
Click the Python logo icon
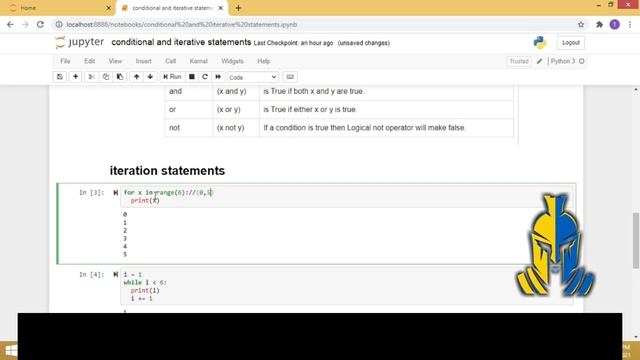[x=540, y=42]
